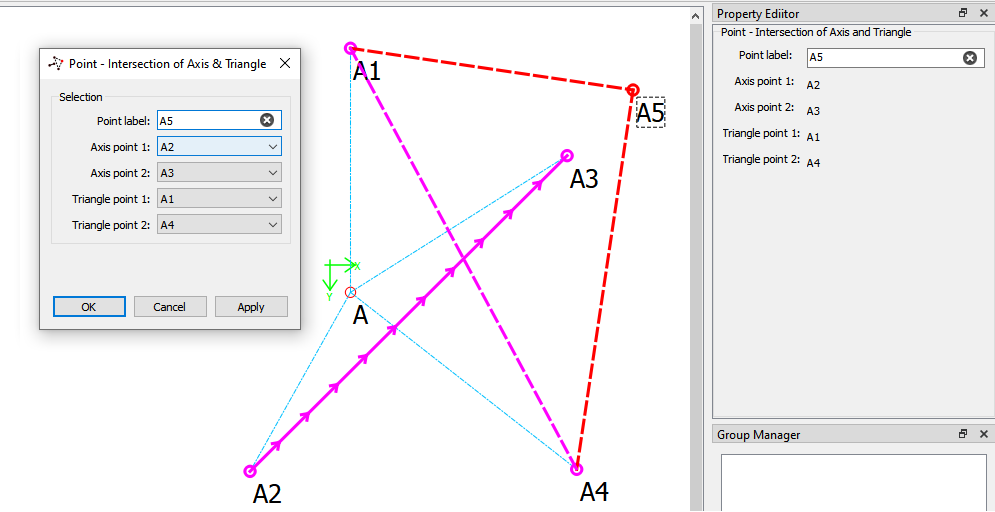
Task: Clear the Point label field in dialog
Action: coord(267,120)
